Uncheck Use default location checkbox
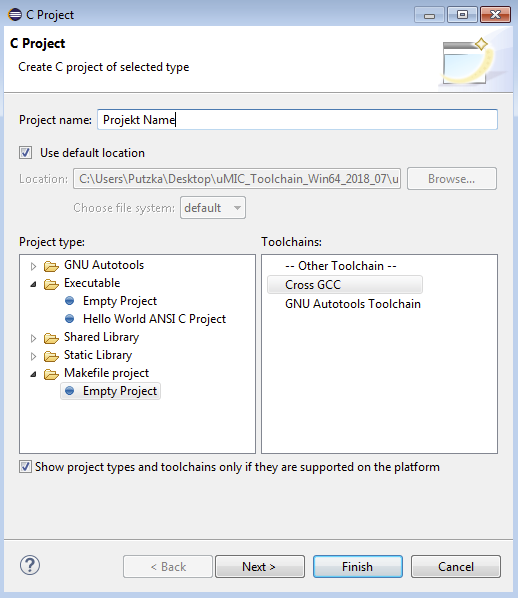 click(x=26, y=153)
